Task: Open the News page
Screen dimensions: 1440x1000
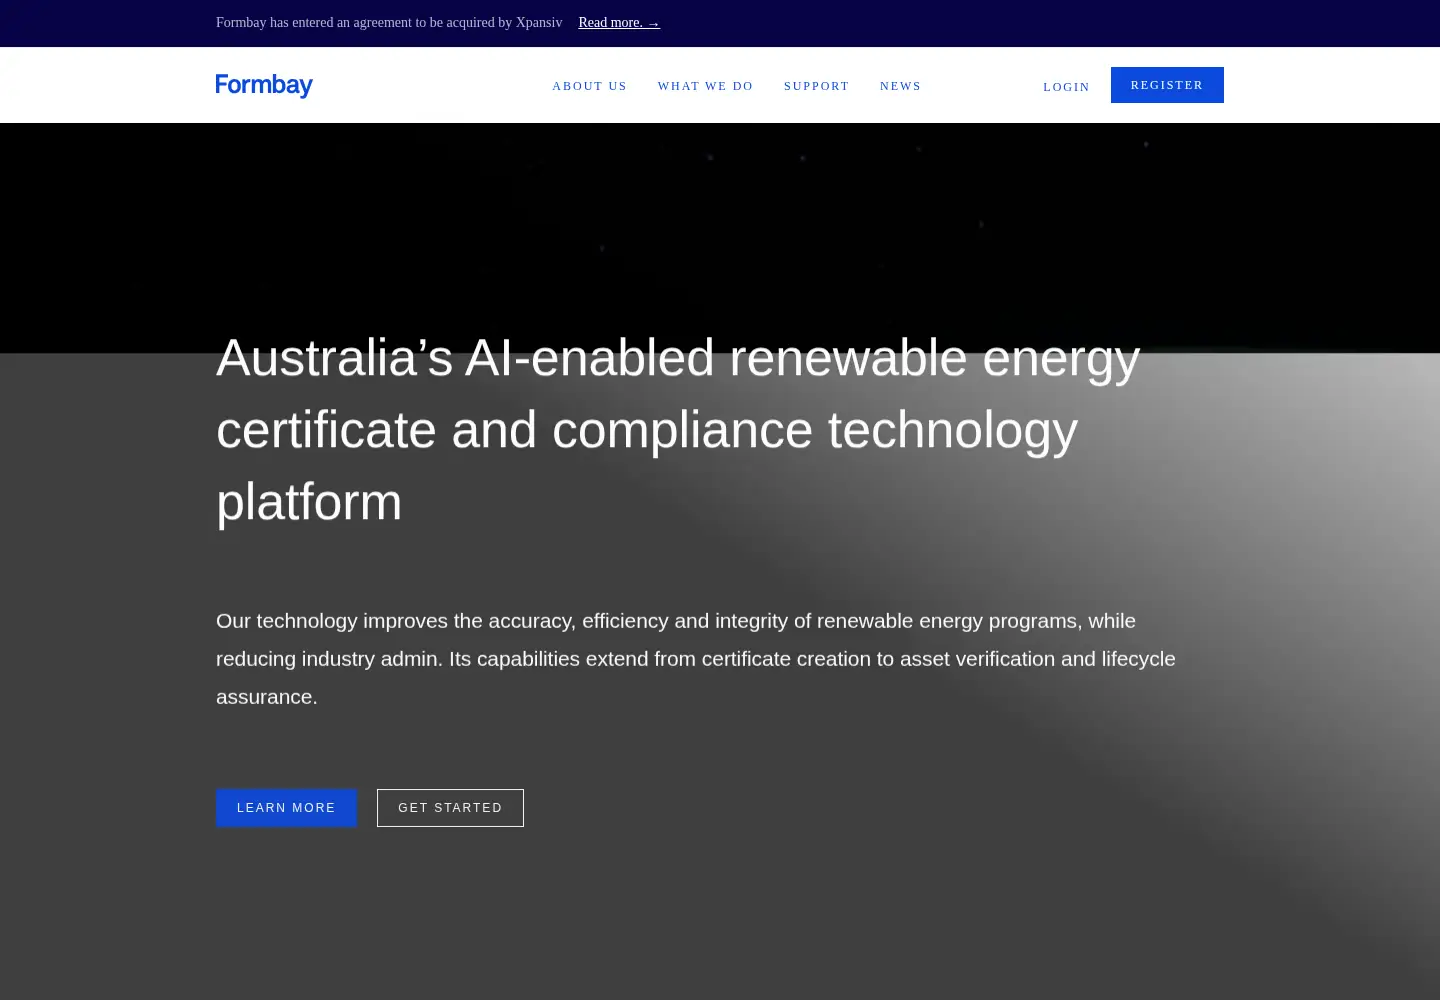Action: point(900,86)
